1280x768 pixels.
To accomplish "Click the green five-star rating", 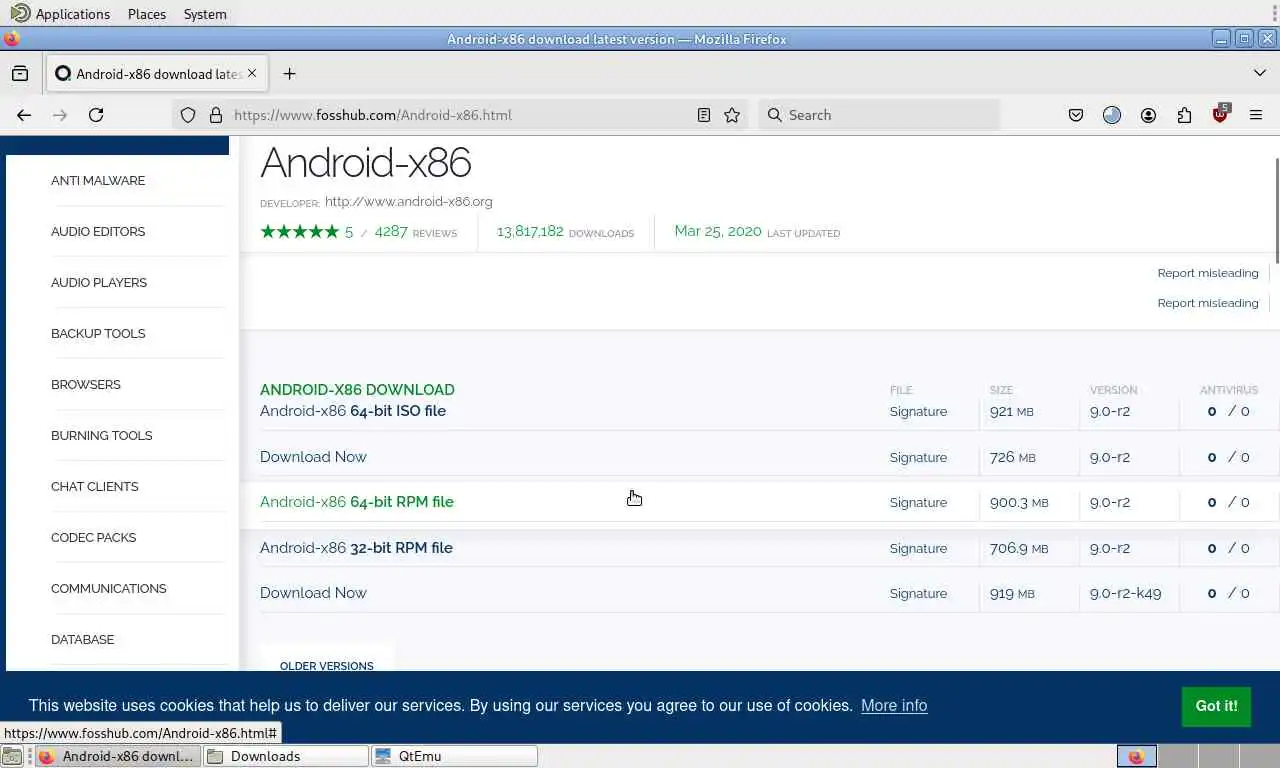I will [299, 232].
